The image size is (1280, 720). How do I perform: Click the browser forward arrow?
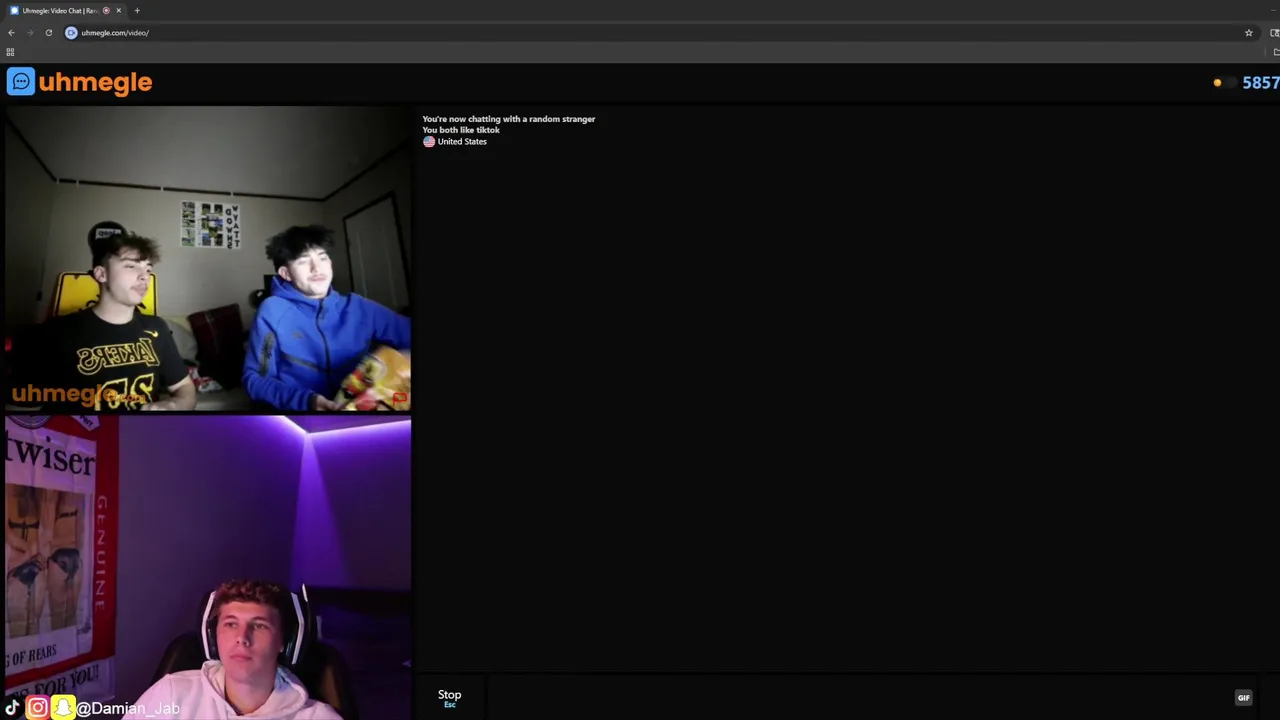click(x=30, y=33)
